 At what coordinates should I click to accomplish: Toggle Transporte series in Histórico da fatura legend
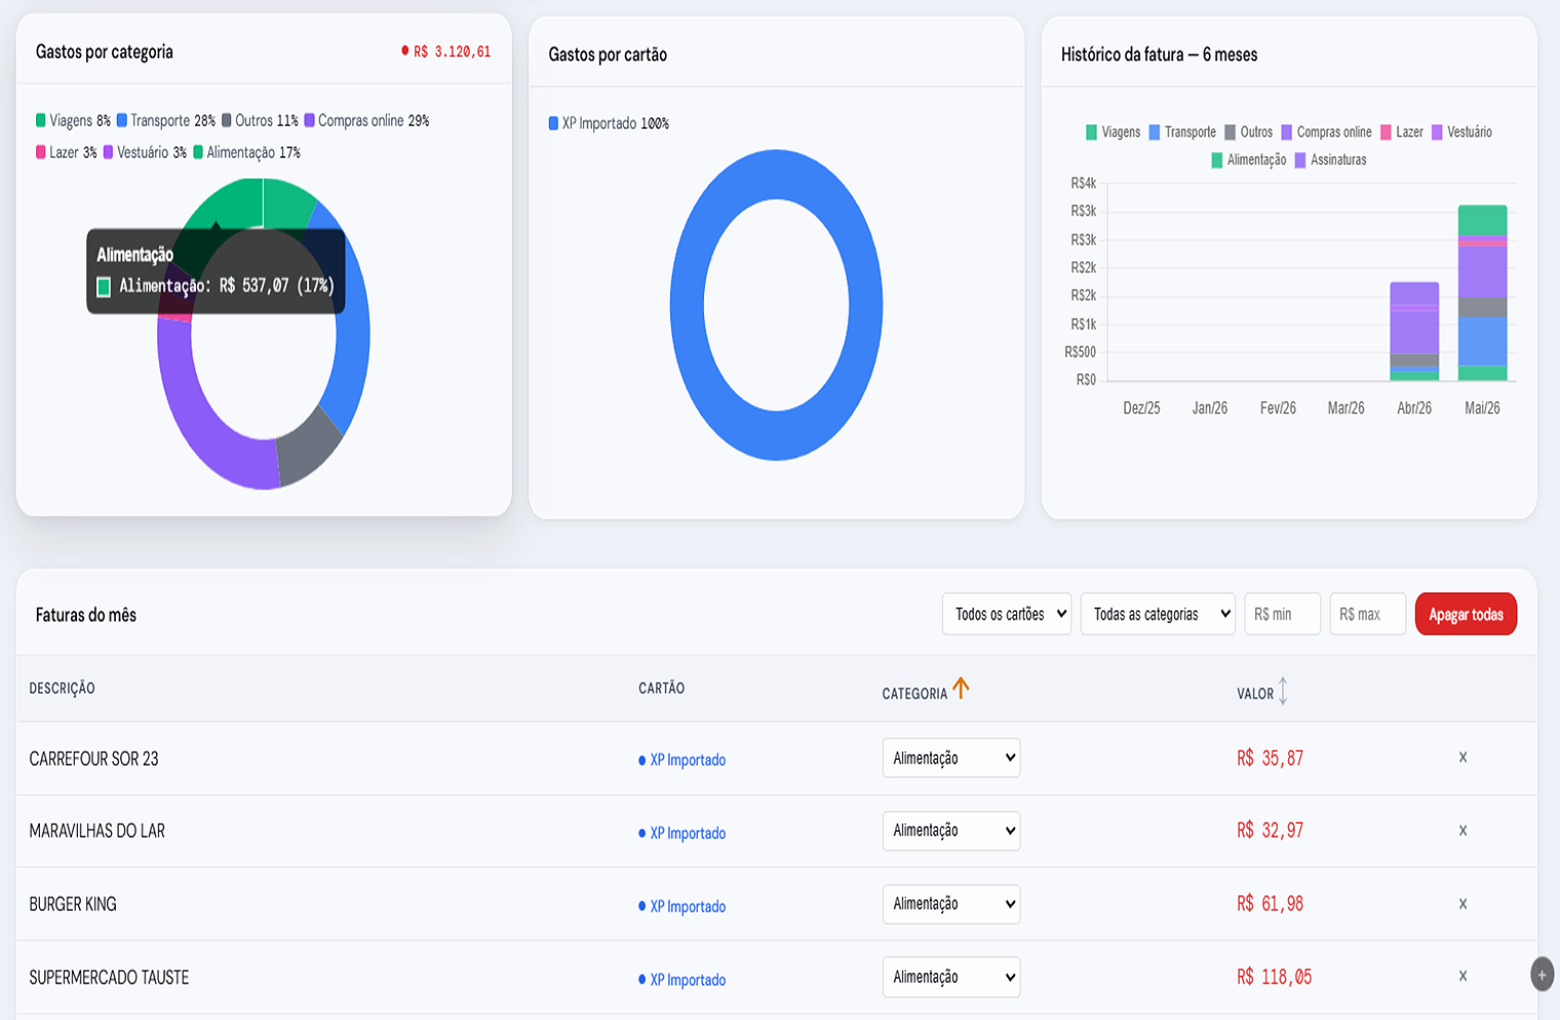pos(1182,132)
